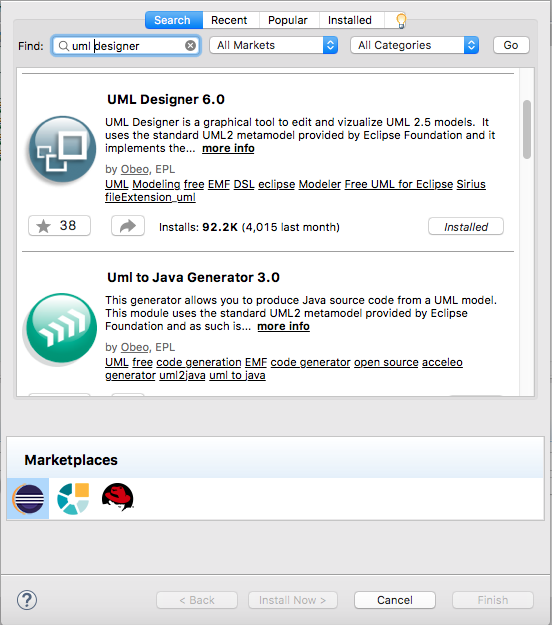Click the Back button

click(x=197, y=600)
